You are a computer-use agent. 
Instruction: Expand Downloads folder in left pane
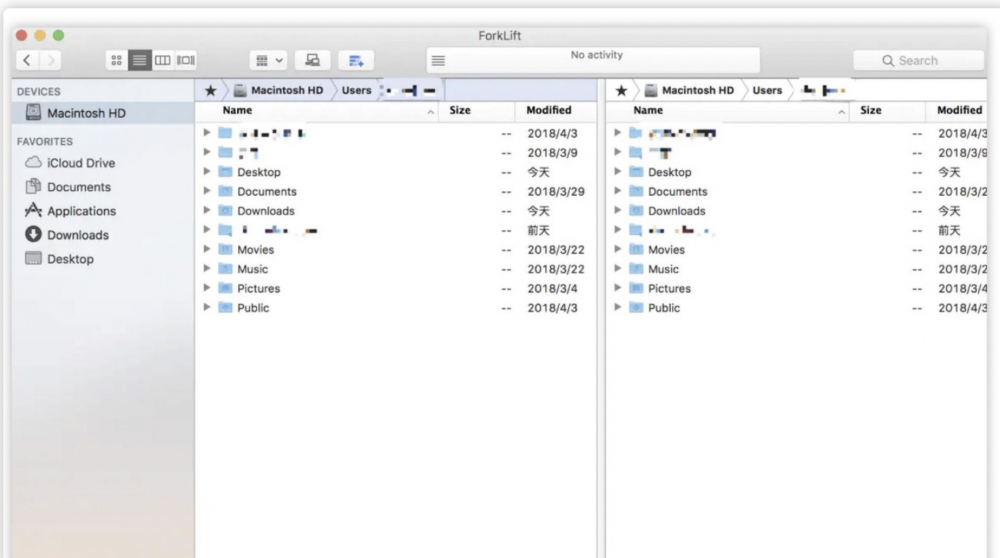(207, 210)
